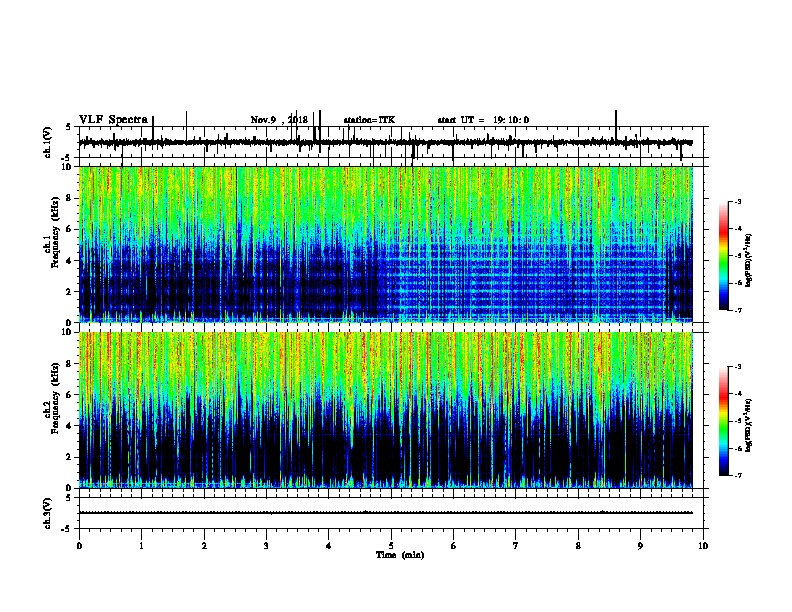This screenshot has height=612, width=792.
Task: Click the "-4" label on ch.2 colorbar
Action: [x=738, y=394]
